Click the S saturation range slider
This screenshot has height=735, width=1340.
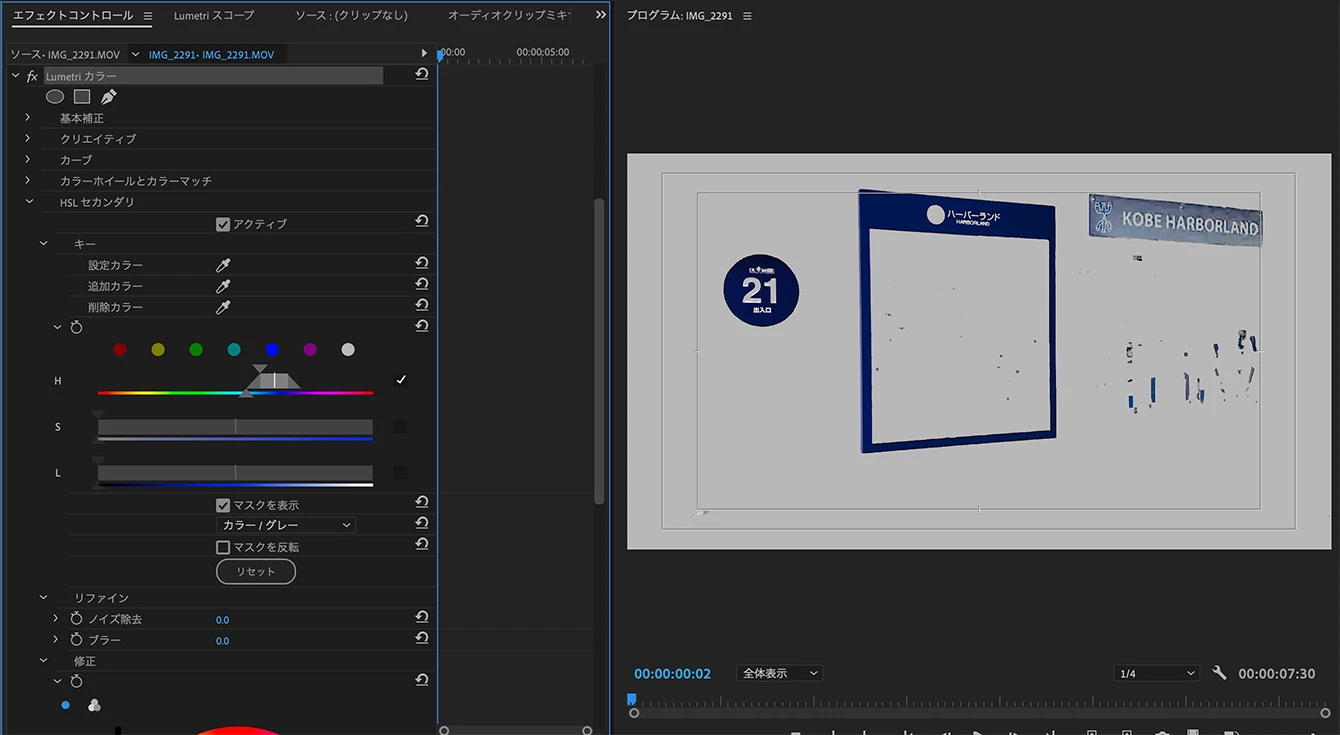235,427
